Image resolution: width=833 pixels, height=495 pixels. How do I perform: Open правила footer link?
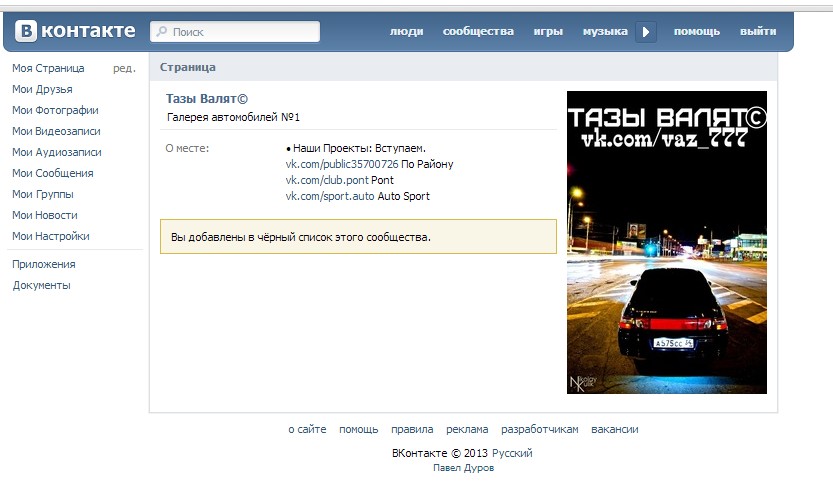click(412, 429)
